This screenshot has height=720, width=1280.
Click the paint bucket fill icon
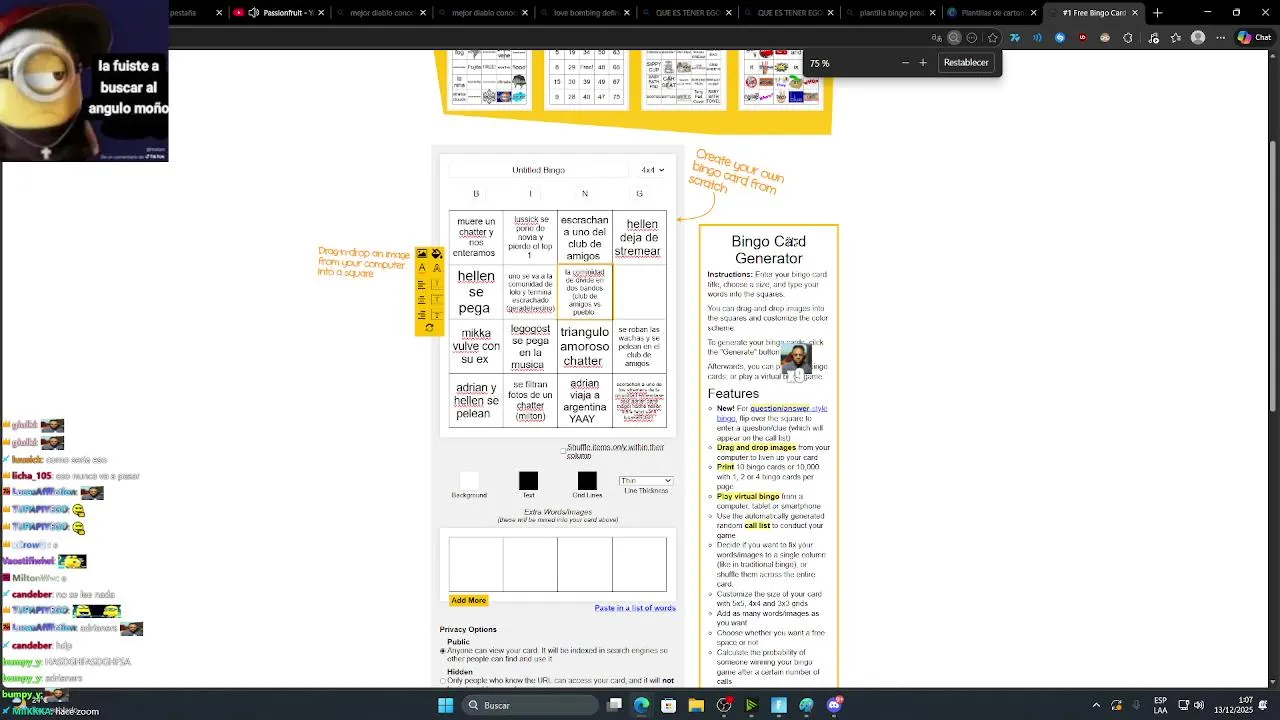(x=437, y=254)
